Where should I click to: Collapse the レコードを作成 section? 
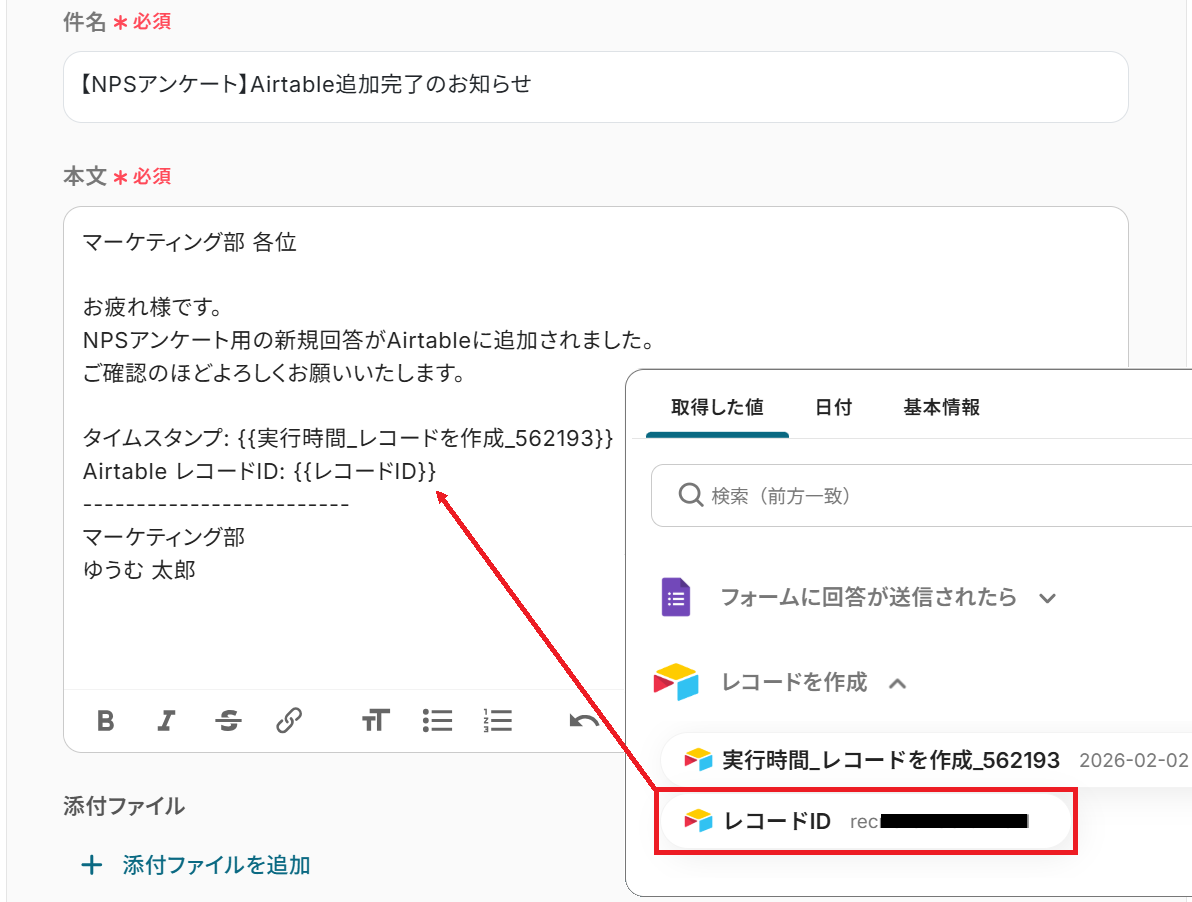tap(898, 683)
